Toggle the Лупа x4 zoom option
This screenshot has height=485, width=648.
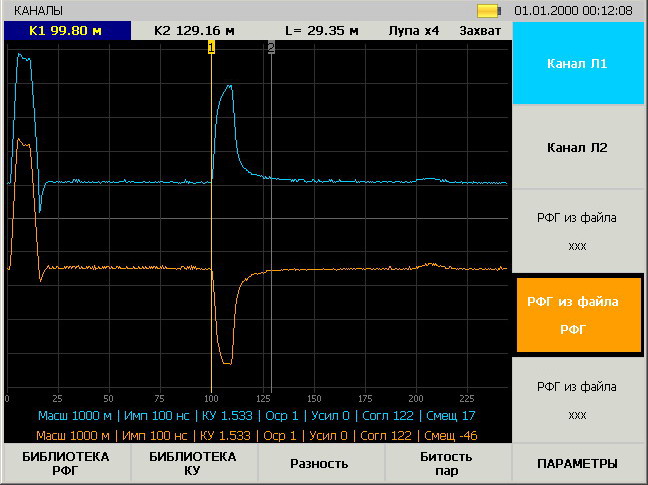(x=413, y=31)
